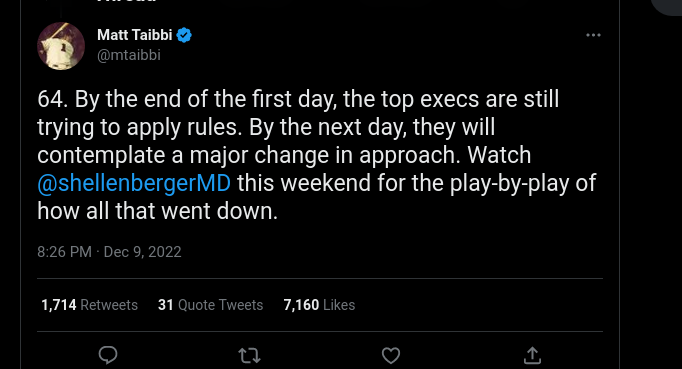
Task: Click the tweet's first line about top execs
Action: pos(298,100)
